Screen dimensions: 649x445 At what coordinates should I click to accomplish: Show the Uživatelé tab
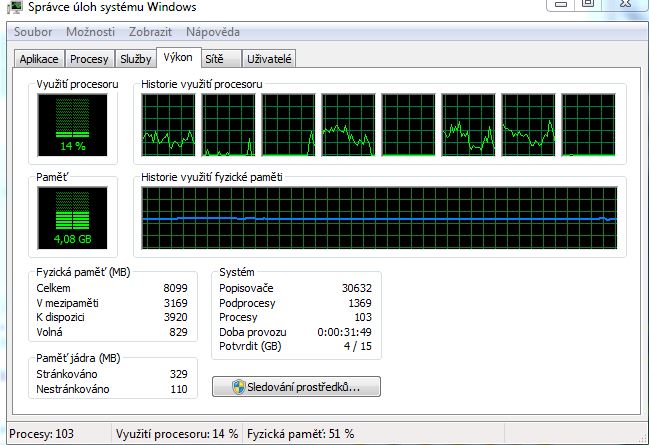pos(267,59)
